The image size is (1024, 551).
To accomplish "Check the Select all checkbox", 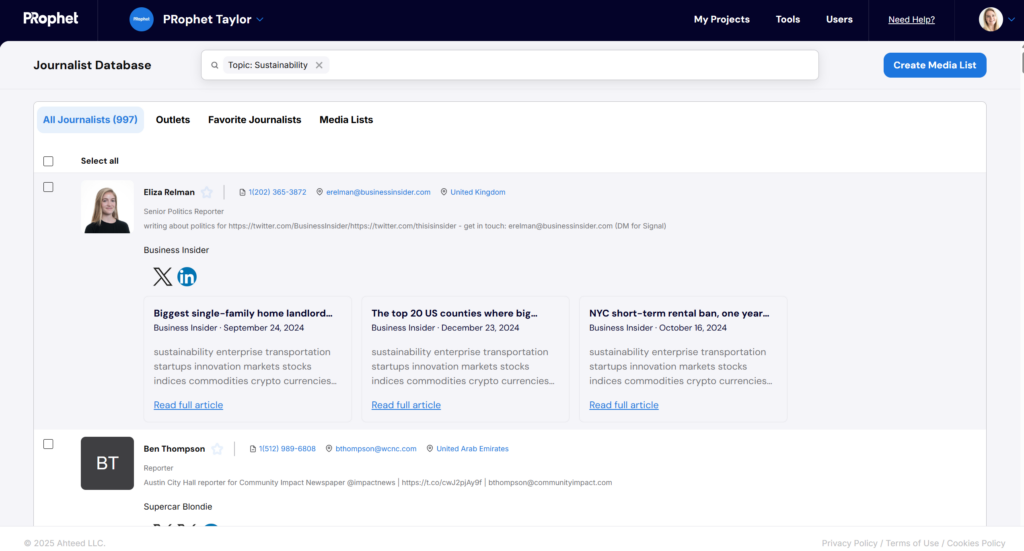I will click(x=48, y=161).
